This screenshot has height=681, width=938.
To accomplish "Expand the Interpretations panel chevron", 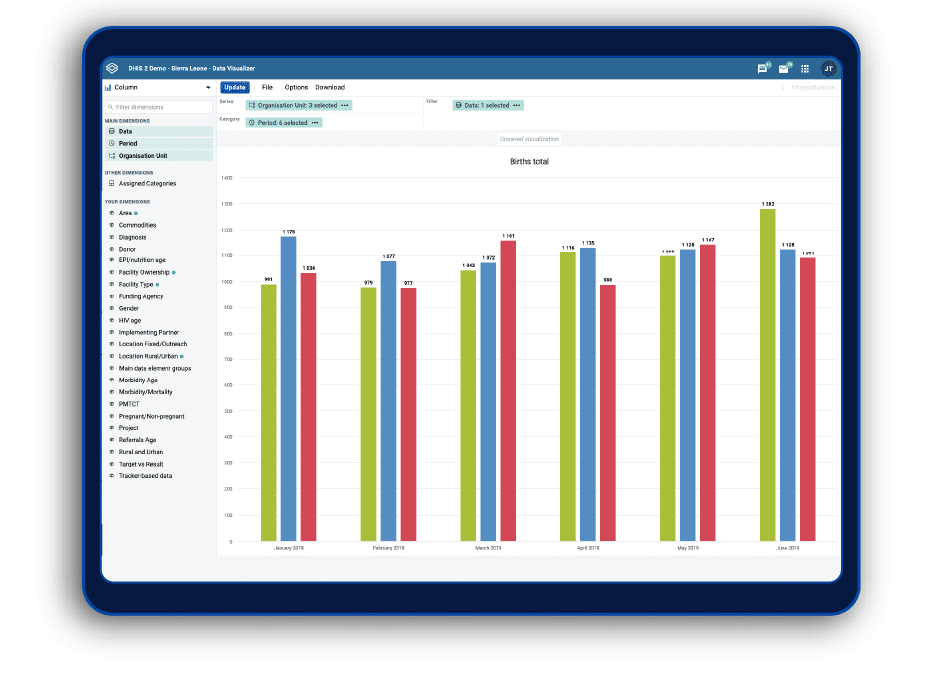I will coord(782,87).
